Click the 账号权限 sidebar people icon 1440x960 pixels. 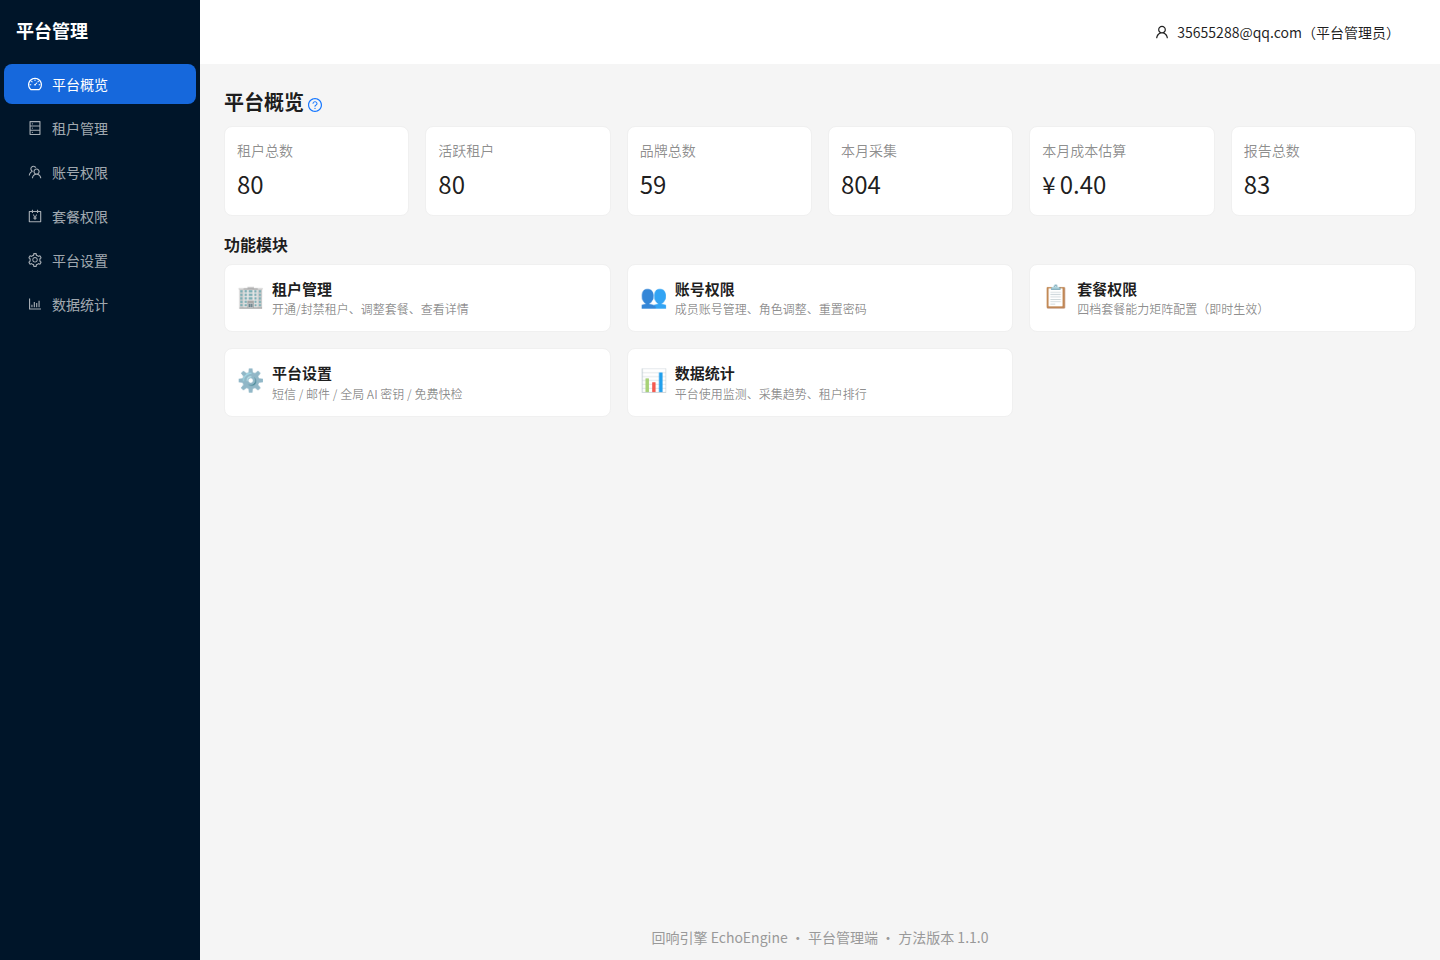35,173
